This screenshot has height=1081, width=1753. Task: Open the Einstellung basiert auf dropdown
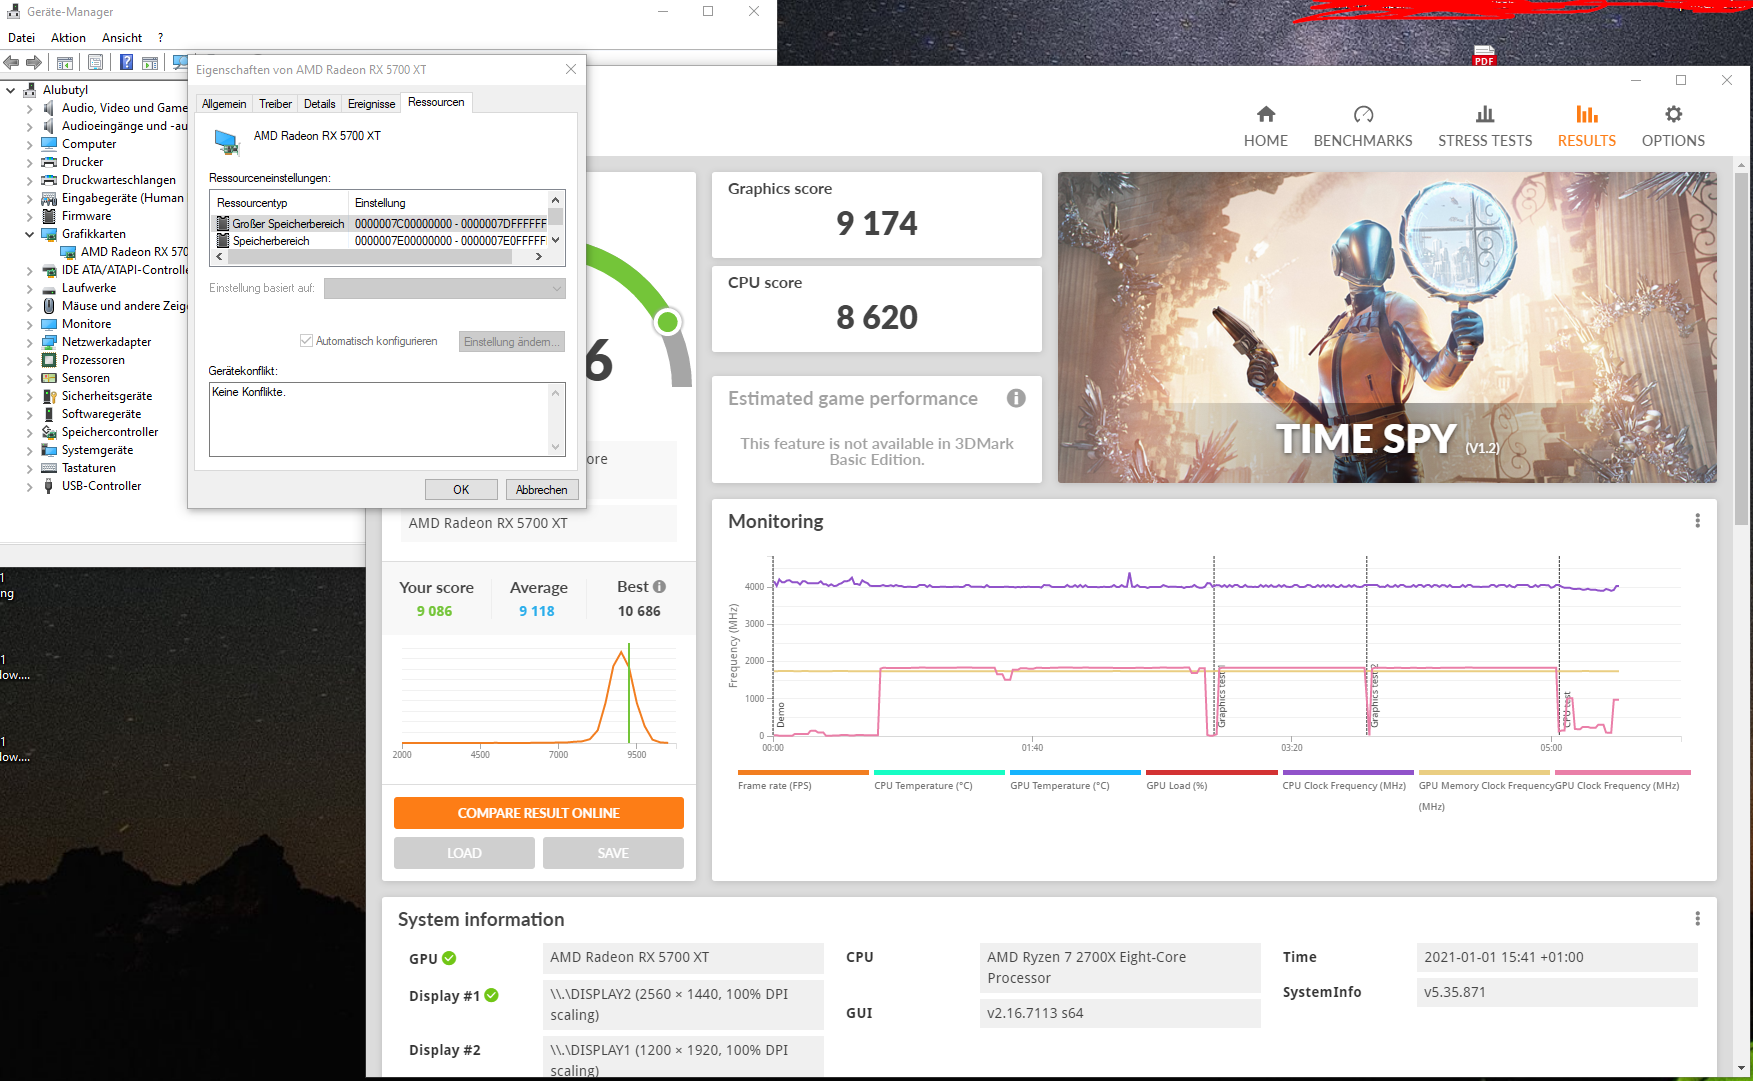445,288
